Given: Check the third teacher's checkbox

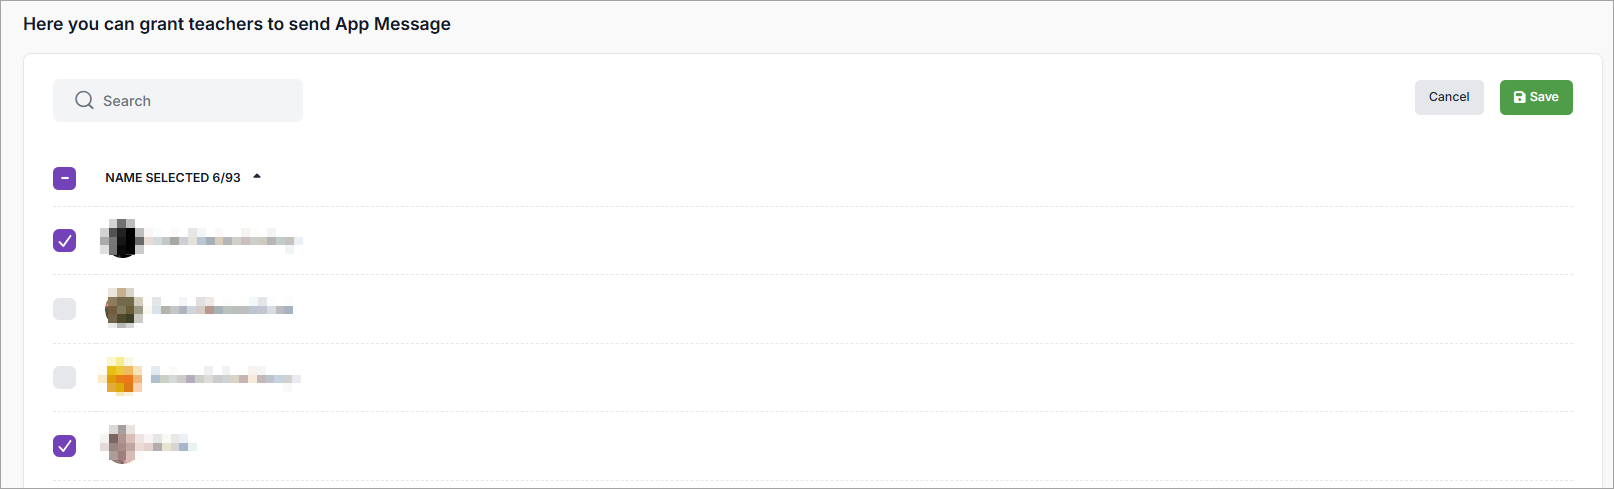Looking at the screenshot, I should point(64,377).
